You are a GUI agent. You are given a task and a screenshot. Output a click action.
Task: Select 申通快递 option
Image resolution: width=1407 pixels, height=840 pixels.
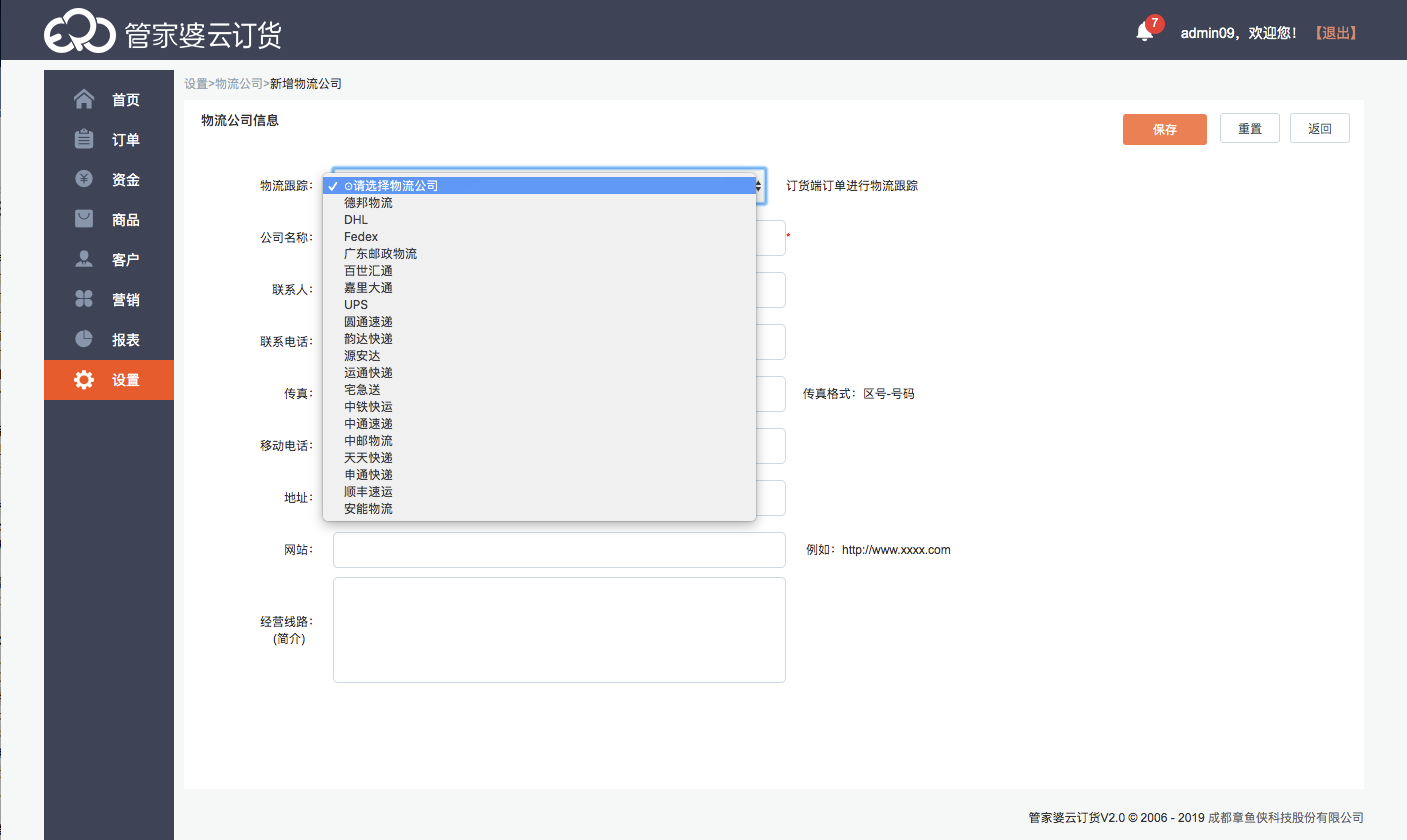pos(539,475)
